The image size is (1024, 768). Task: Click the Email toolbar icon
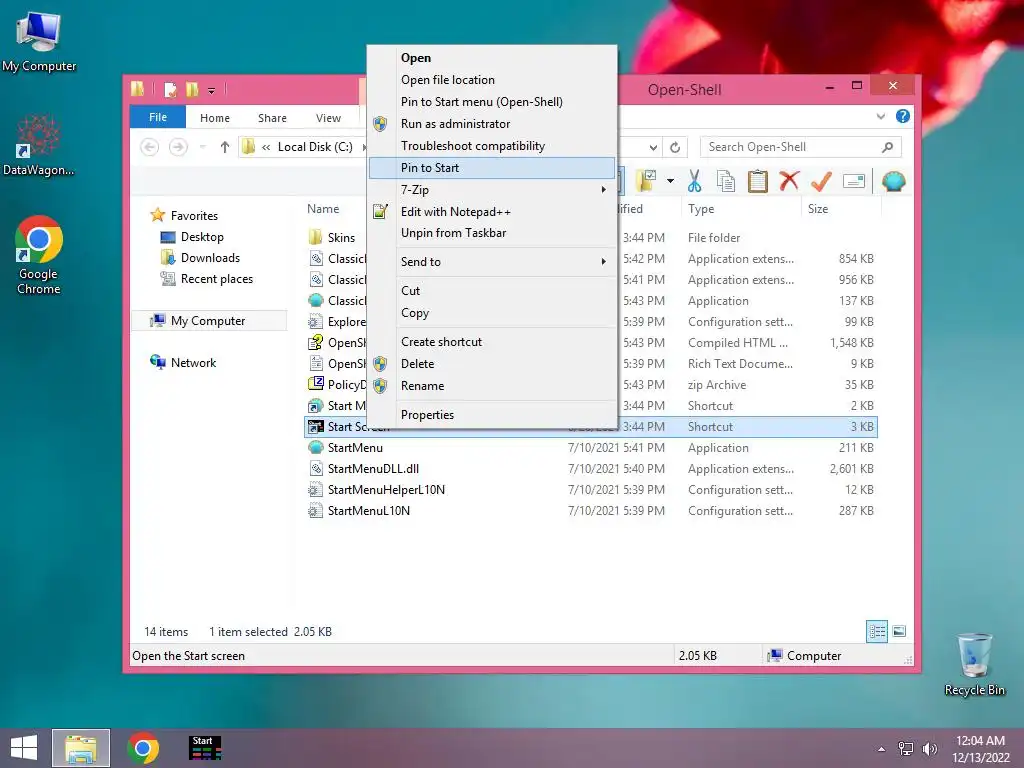[854, 181]
